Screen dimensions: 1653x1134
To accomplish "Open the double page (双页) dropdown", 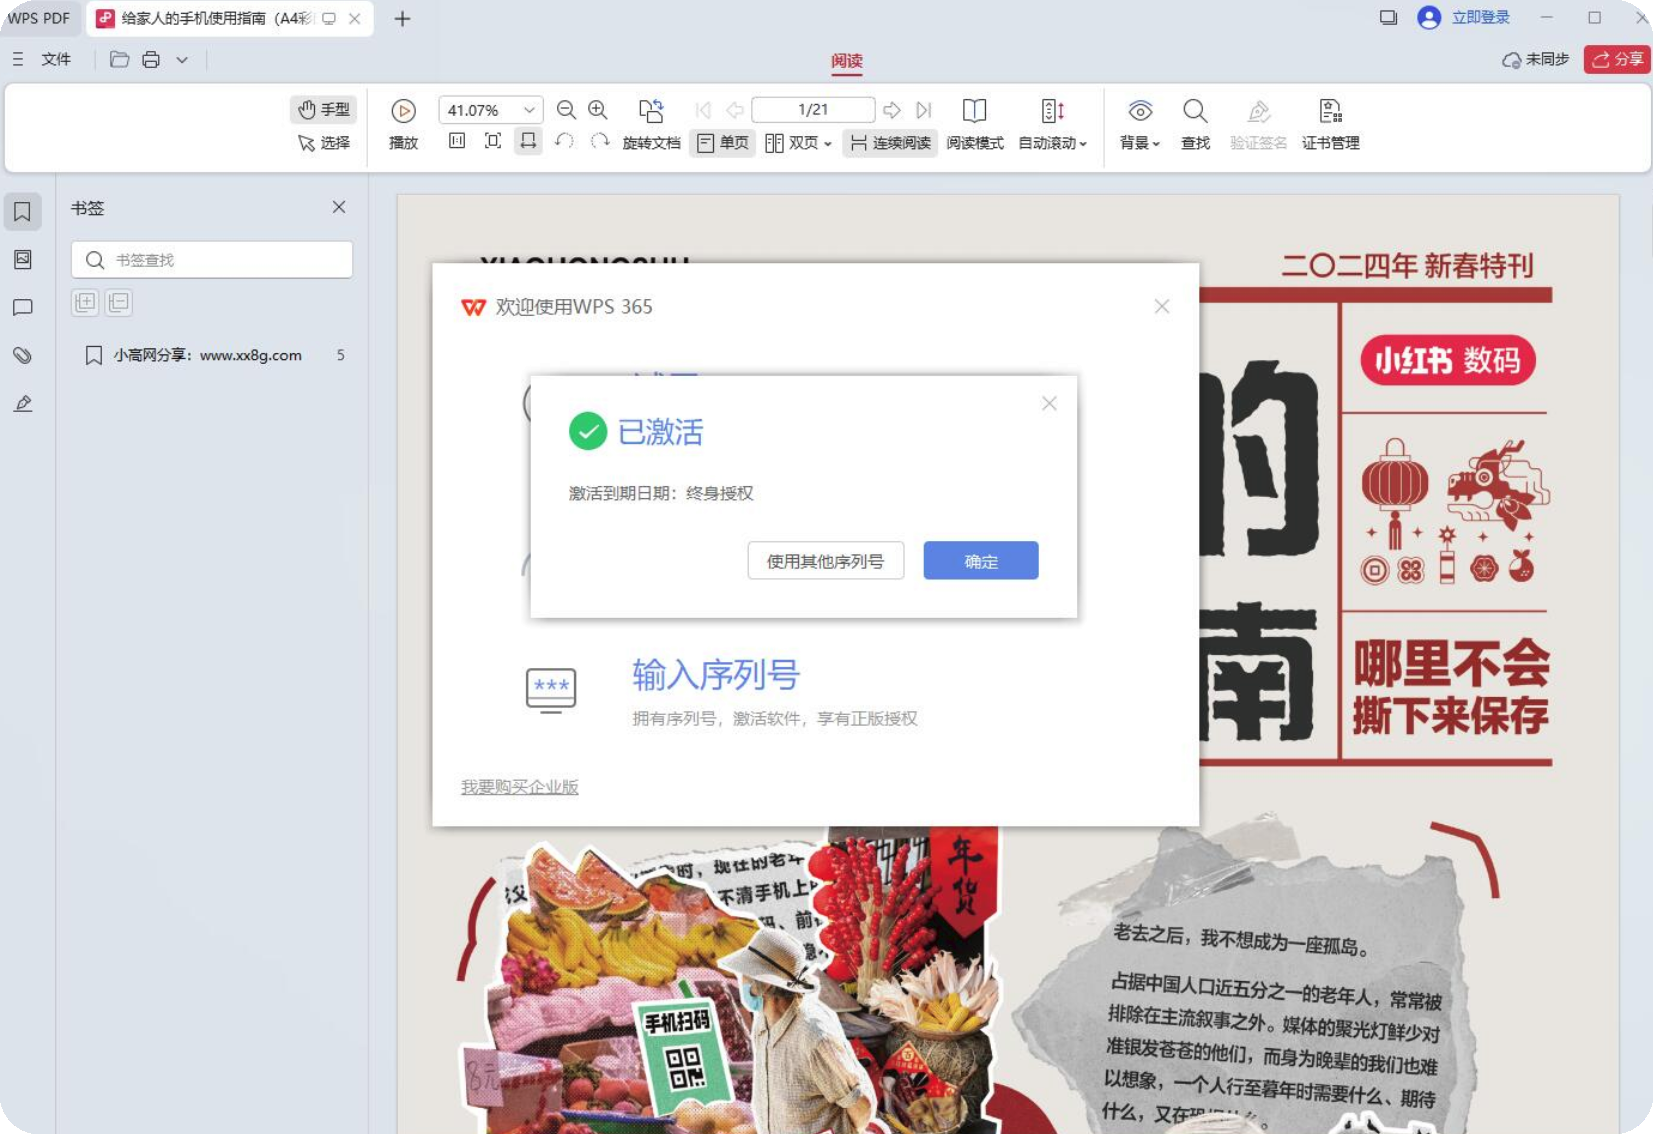I will [x=798, y=143].
